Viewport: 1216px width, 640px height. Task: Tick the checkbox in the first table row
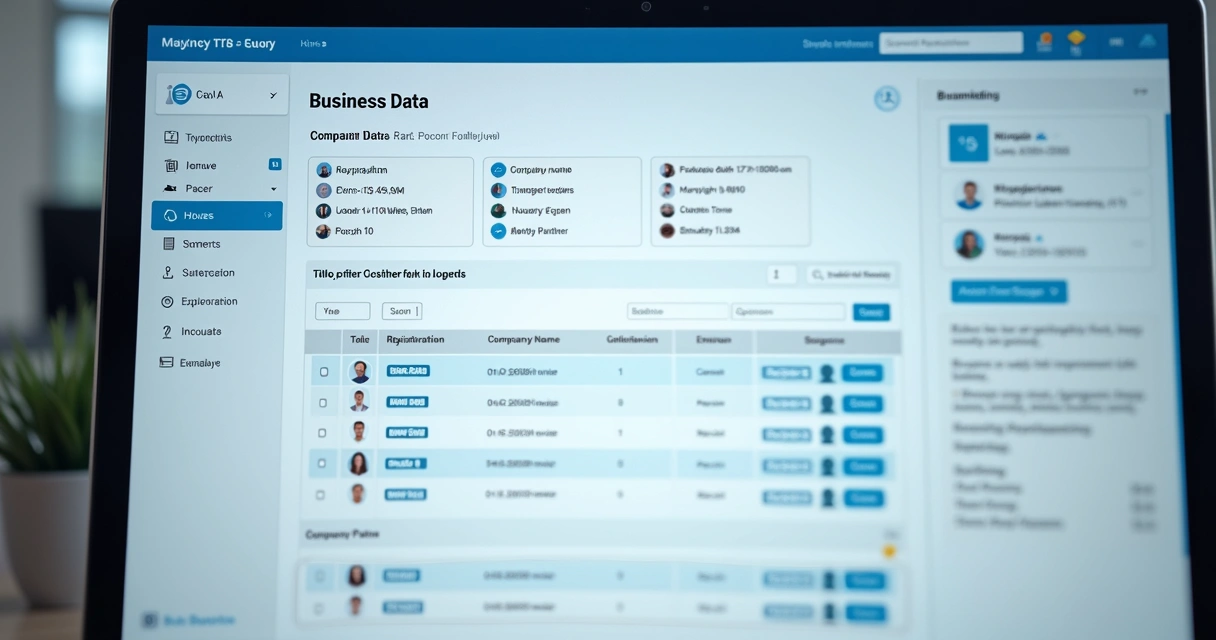click(x=323, y=372)
